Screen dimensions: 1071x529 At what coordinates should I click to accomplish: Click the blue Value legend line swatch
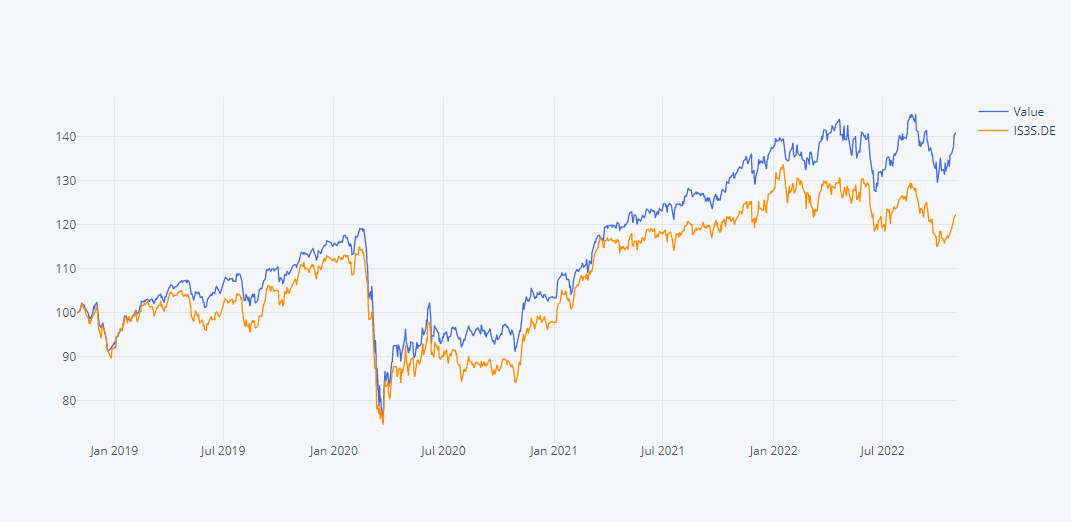993,112
